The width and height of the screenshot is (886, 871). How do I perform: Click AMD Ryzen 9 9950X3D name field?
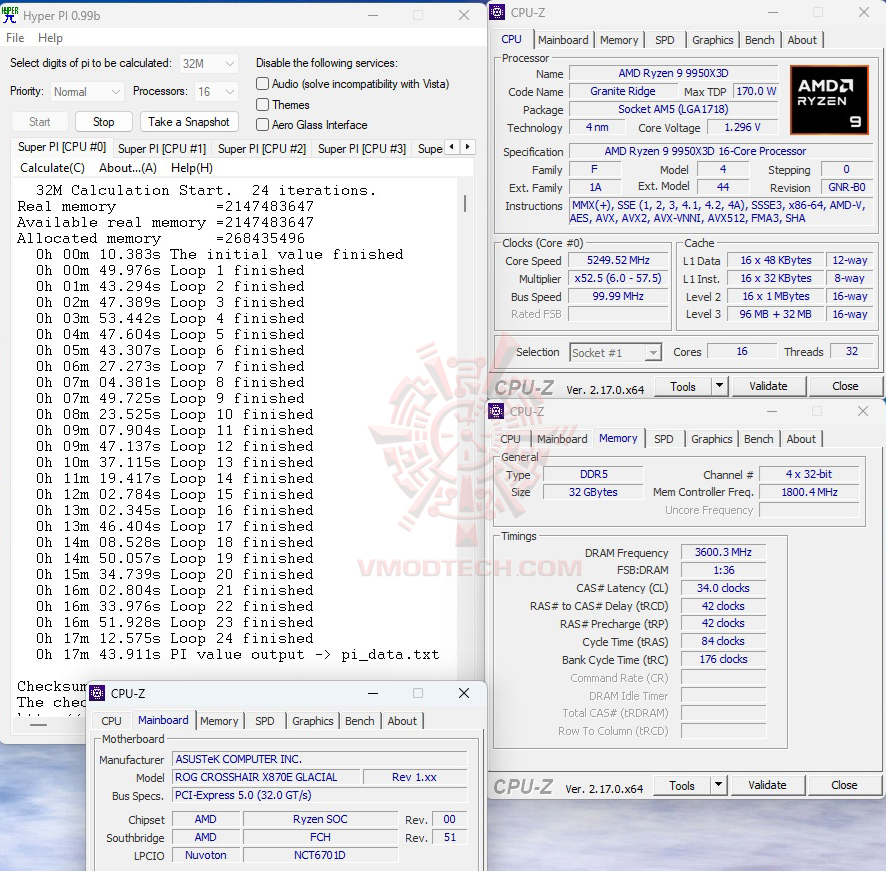tap(673, 73)
